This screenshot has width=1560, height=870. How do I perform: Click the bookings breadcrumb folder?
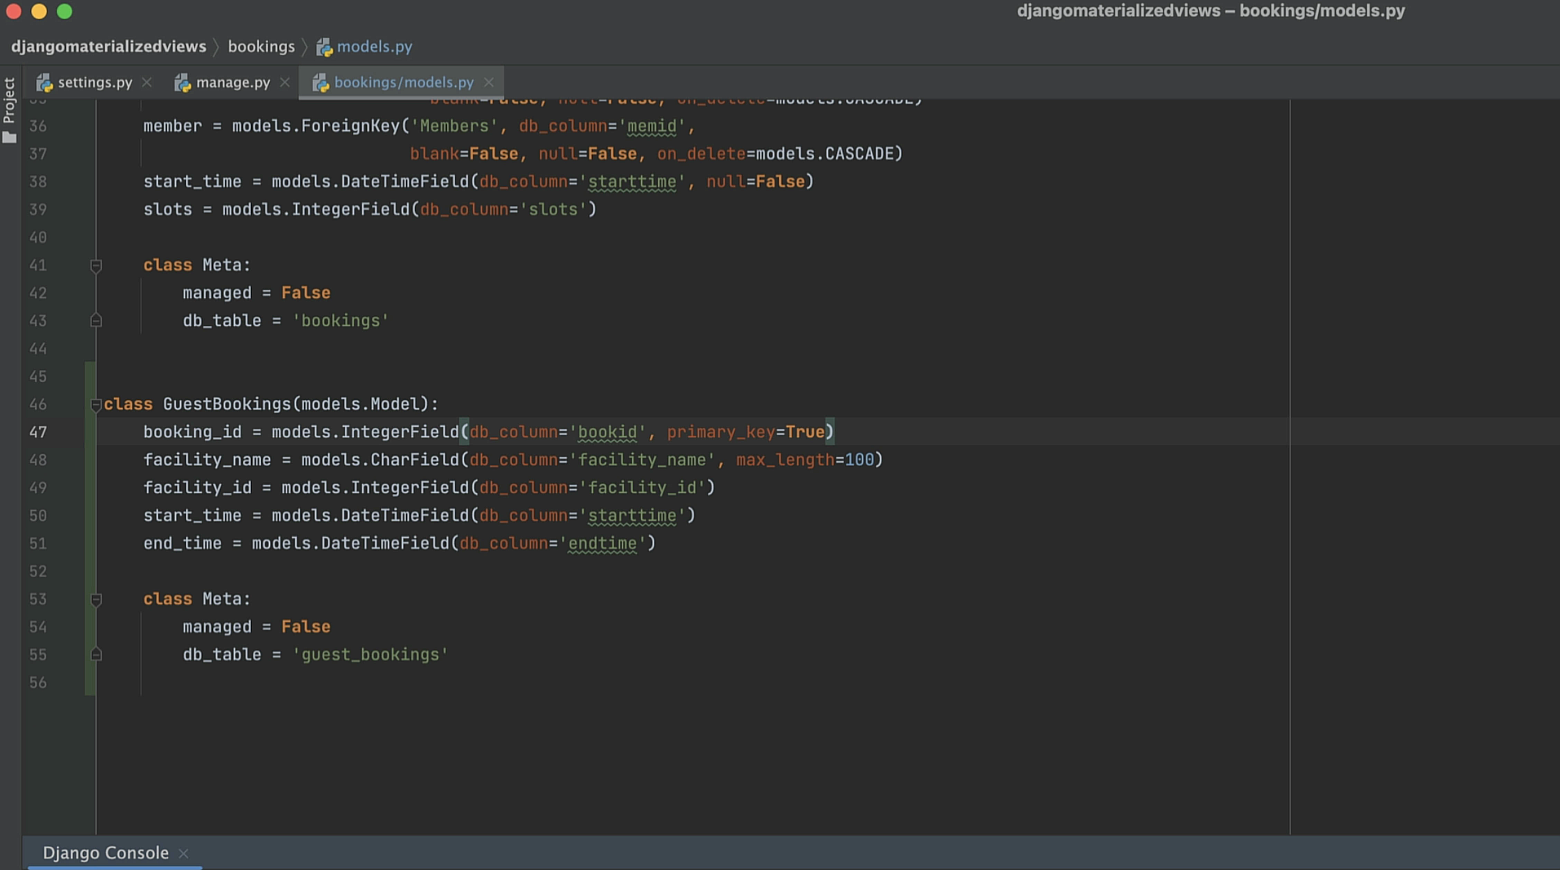[x=261, y=46]
